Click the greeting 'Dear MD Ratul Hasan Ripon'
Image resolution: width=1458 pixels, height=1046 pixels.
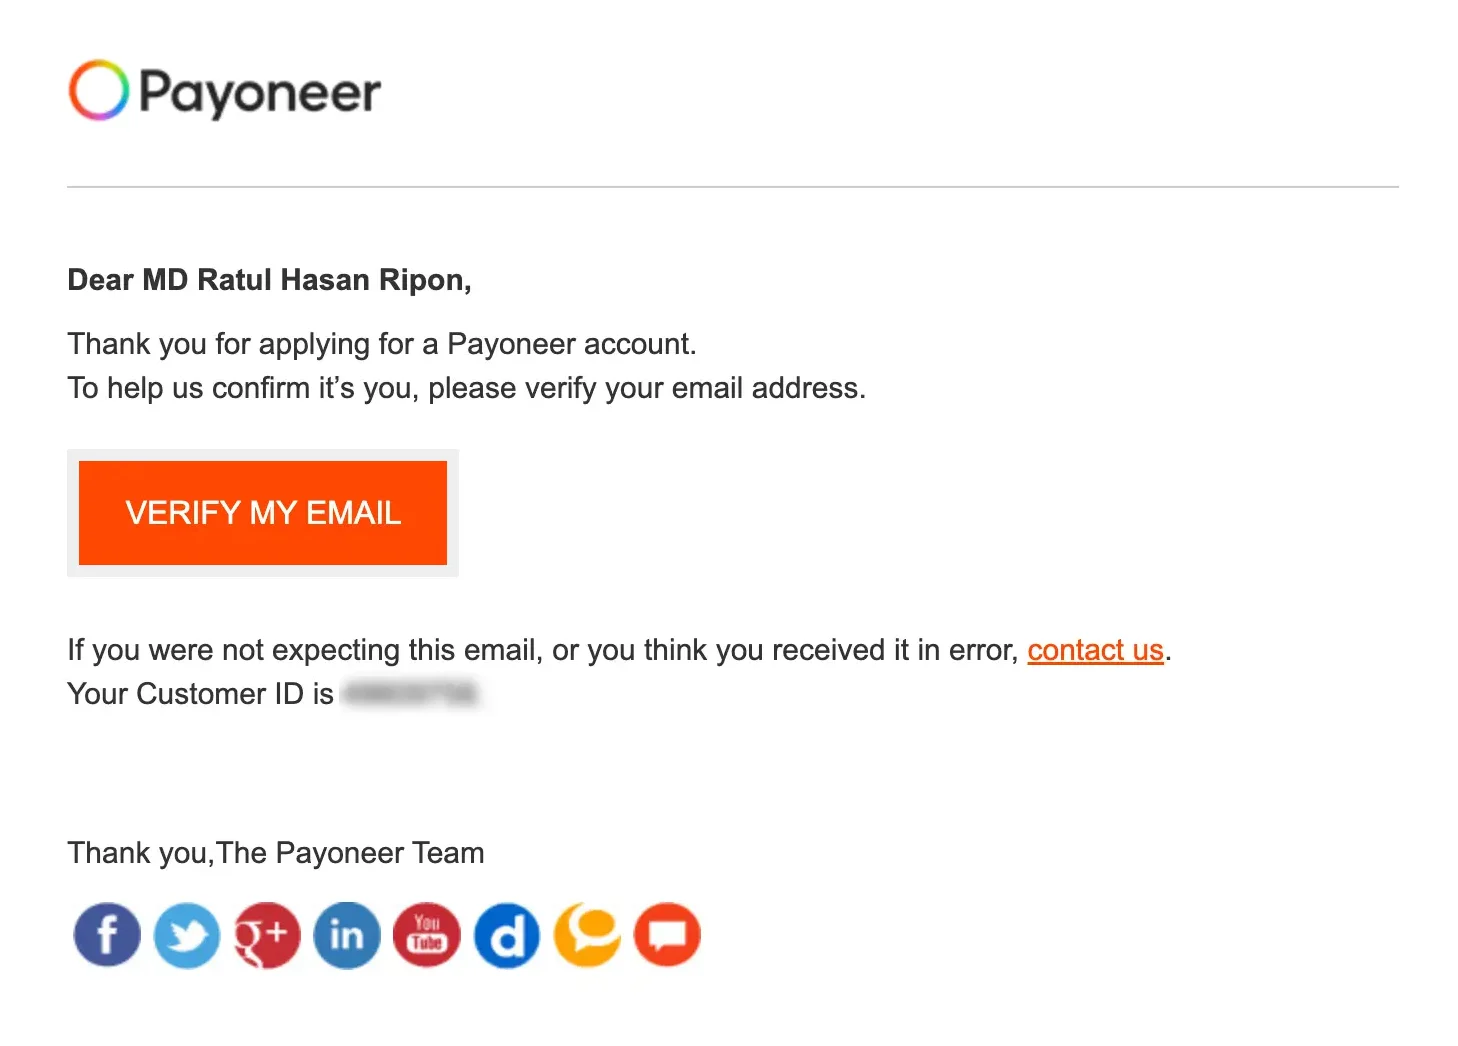pos(269,280)
